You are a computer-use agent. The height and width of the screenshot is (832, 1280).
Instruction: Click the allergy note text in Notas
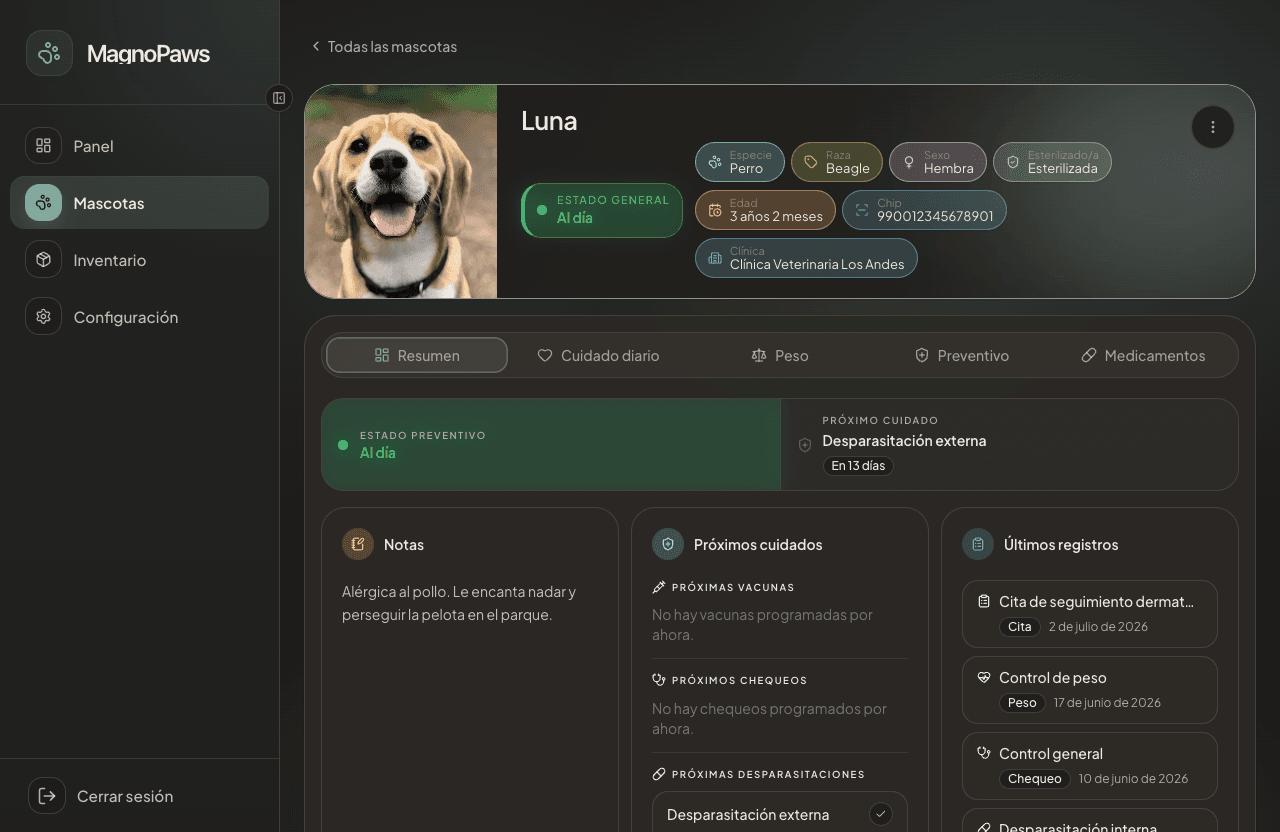(459, 603)
